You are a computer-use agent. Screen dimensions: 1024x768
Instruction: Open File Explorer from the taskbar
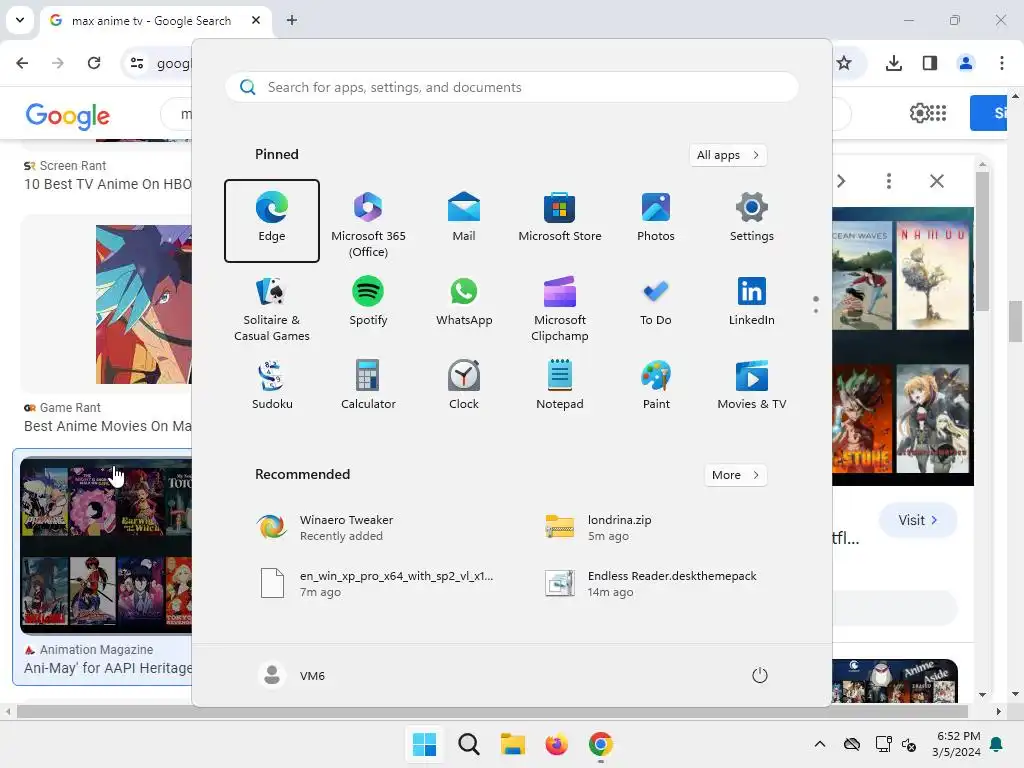point(513,744)
